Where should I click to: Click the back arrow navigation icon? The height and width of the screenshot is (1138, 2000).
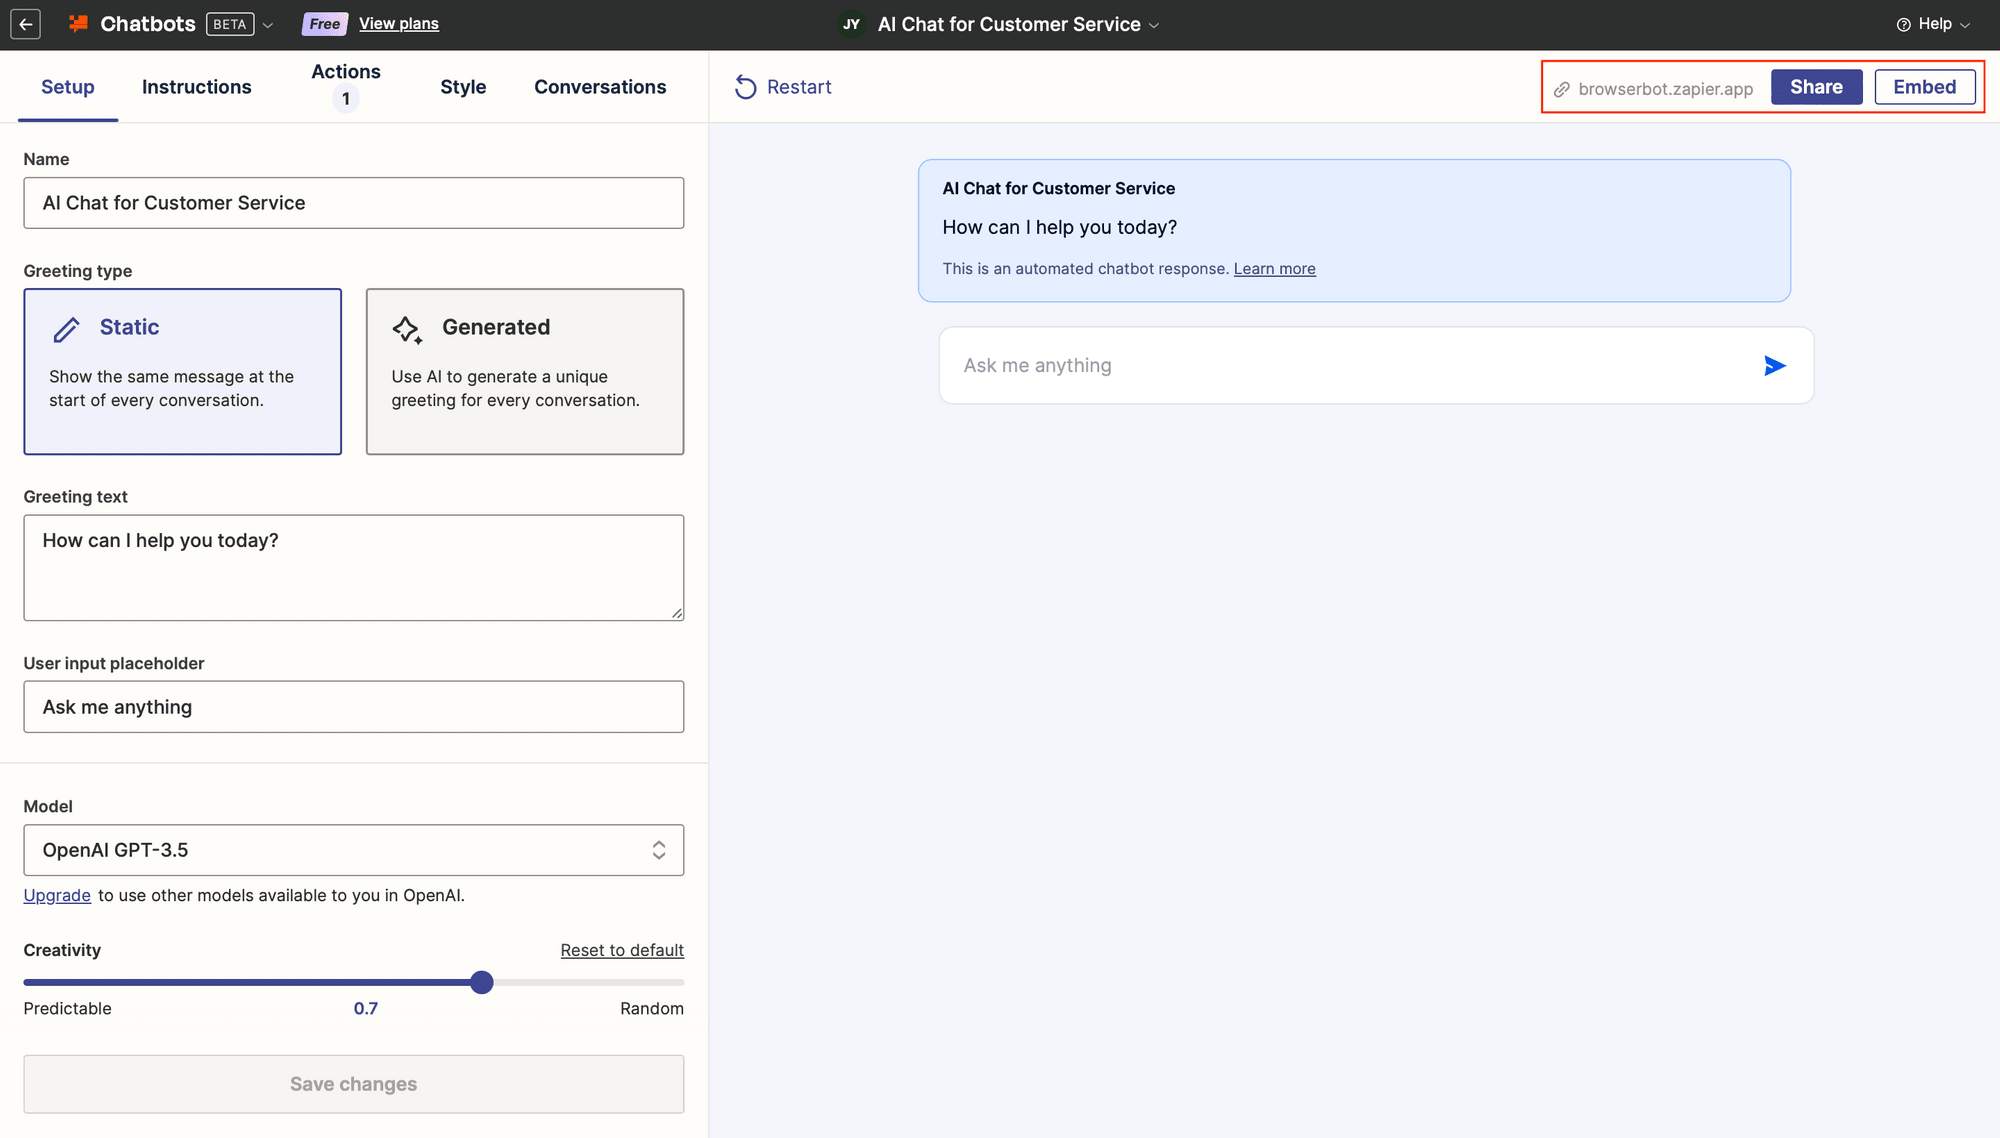tap(25, 23)
